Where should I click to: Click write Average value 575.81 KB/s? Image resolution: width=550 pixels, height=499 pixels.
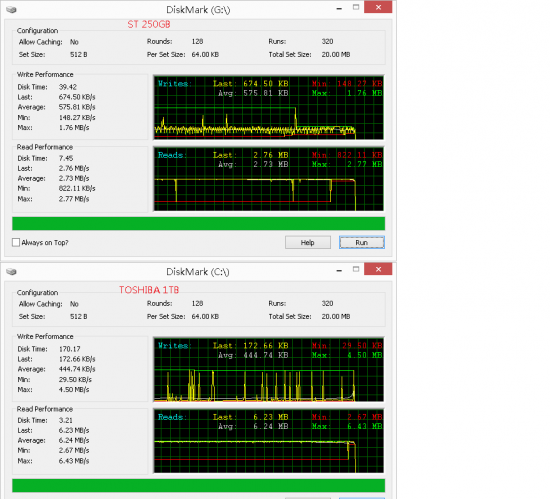coord(77,107)
